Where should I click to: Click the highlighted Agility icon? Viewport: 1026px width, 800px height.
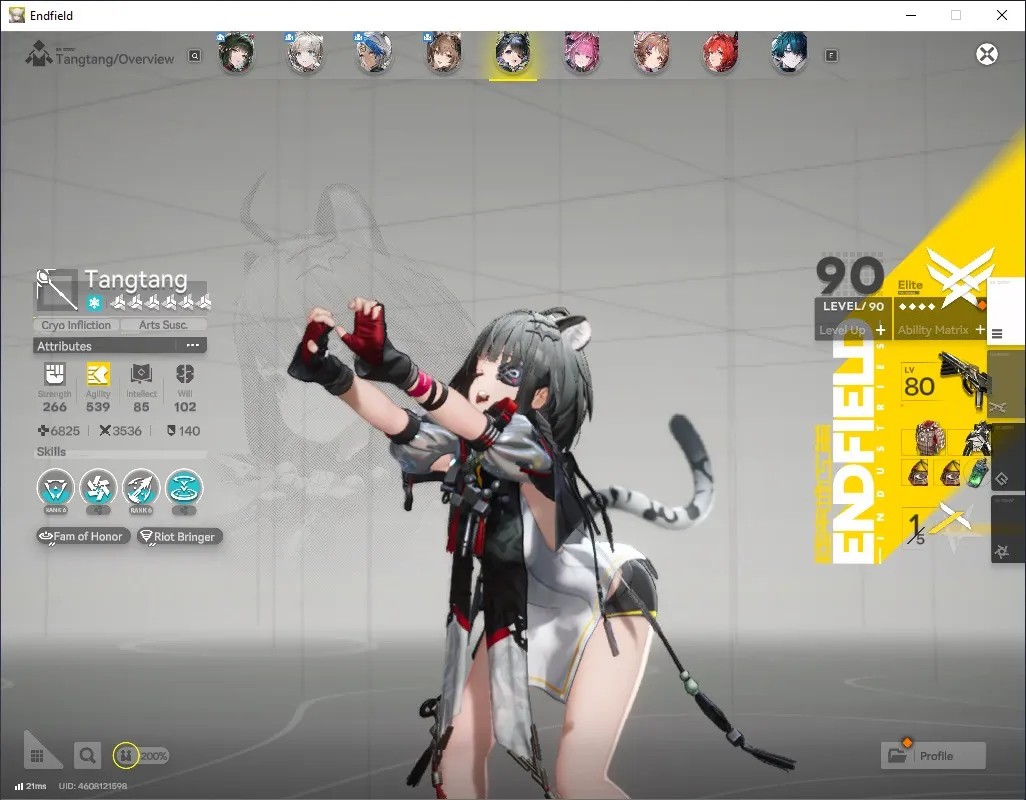pos(97,374)
